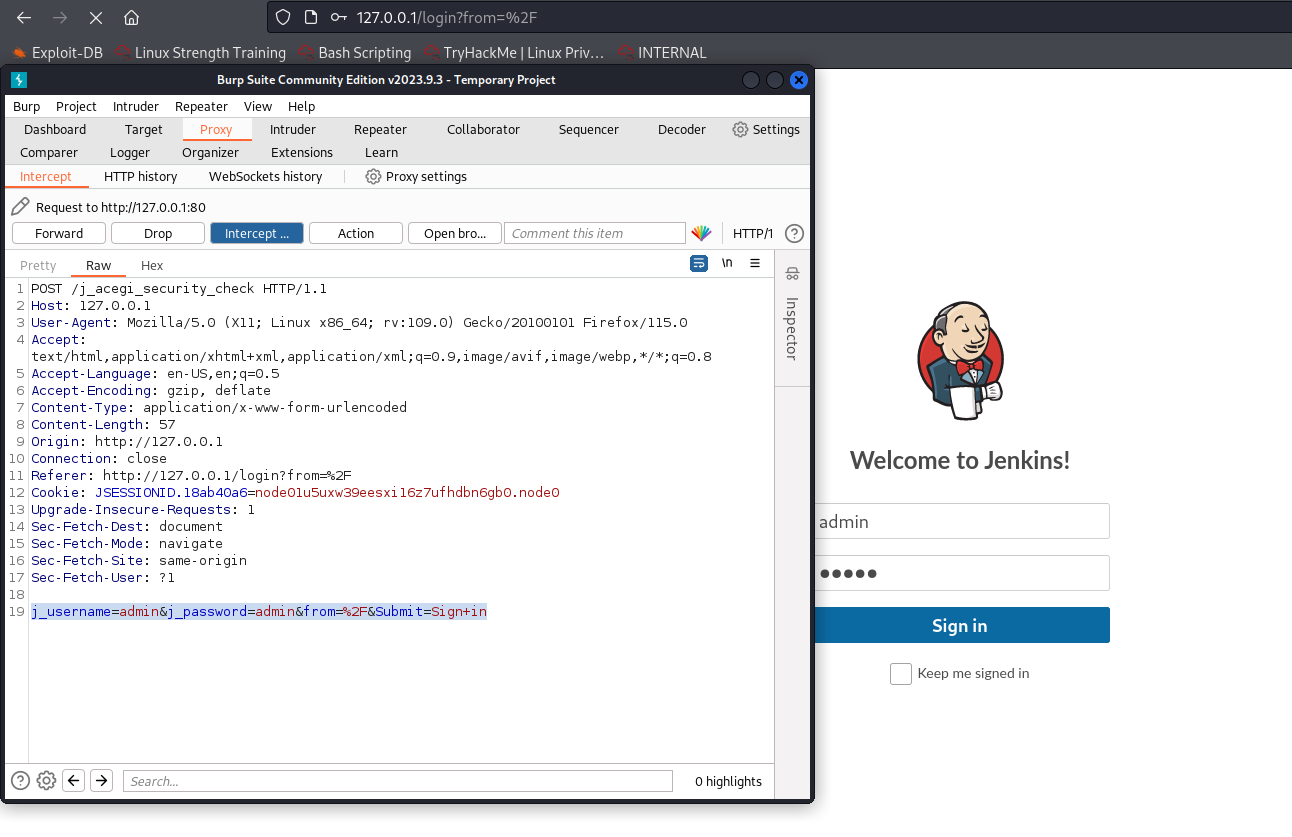Click the pencil edit target icon
1292x837 pixels.
tap(20, 207)
